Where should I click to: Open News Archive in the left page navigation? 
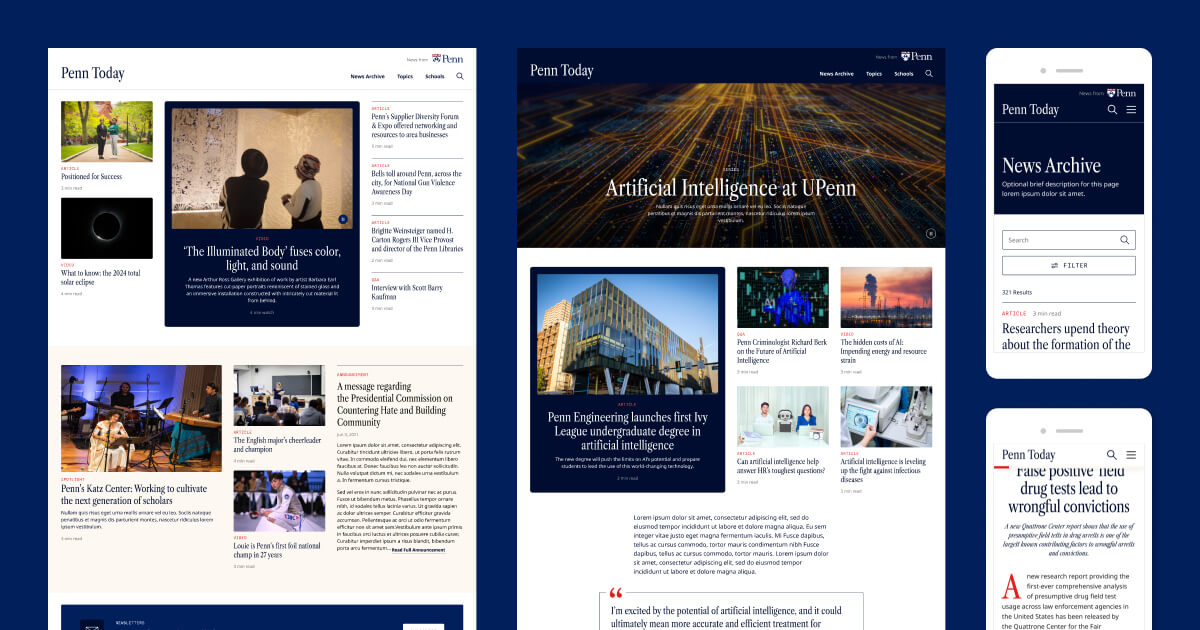tap(367, 76)
